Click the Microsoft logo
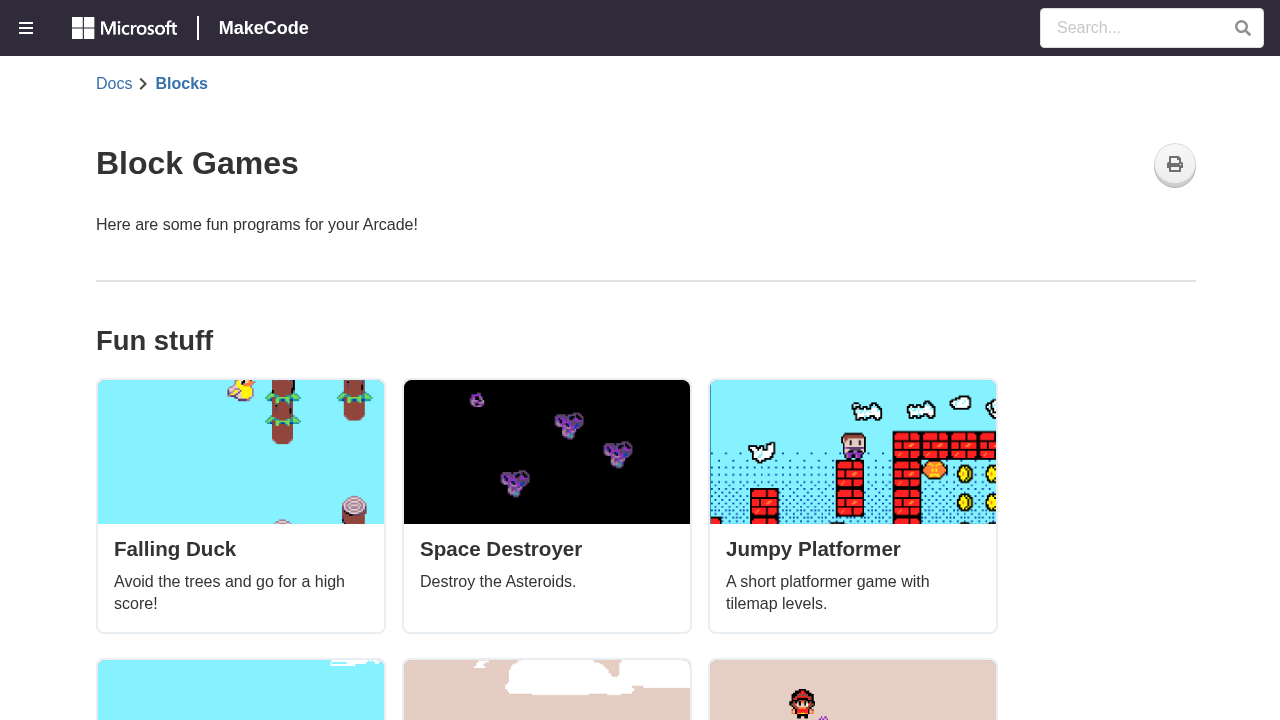The image size is (1280, 720). click(125, 28)
